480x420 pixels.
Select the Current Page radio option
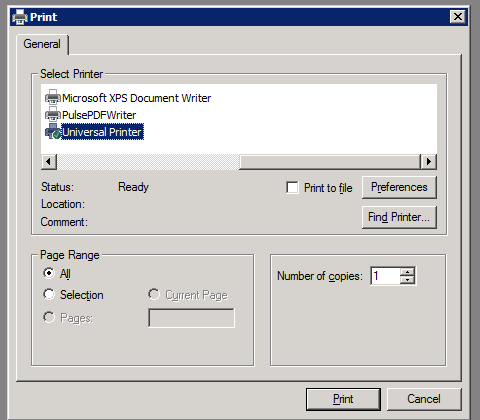pyautogui.click(x=154, y=294)
